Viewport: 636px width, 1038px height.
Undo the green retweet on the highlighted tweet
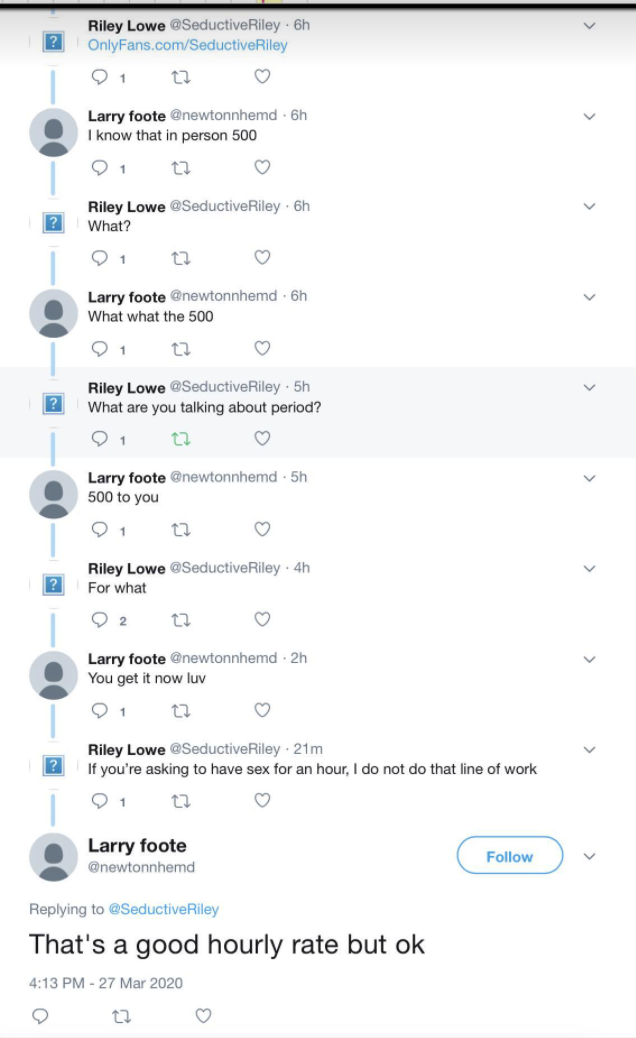click(181, 438)
